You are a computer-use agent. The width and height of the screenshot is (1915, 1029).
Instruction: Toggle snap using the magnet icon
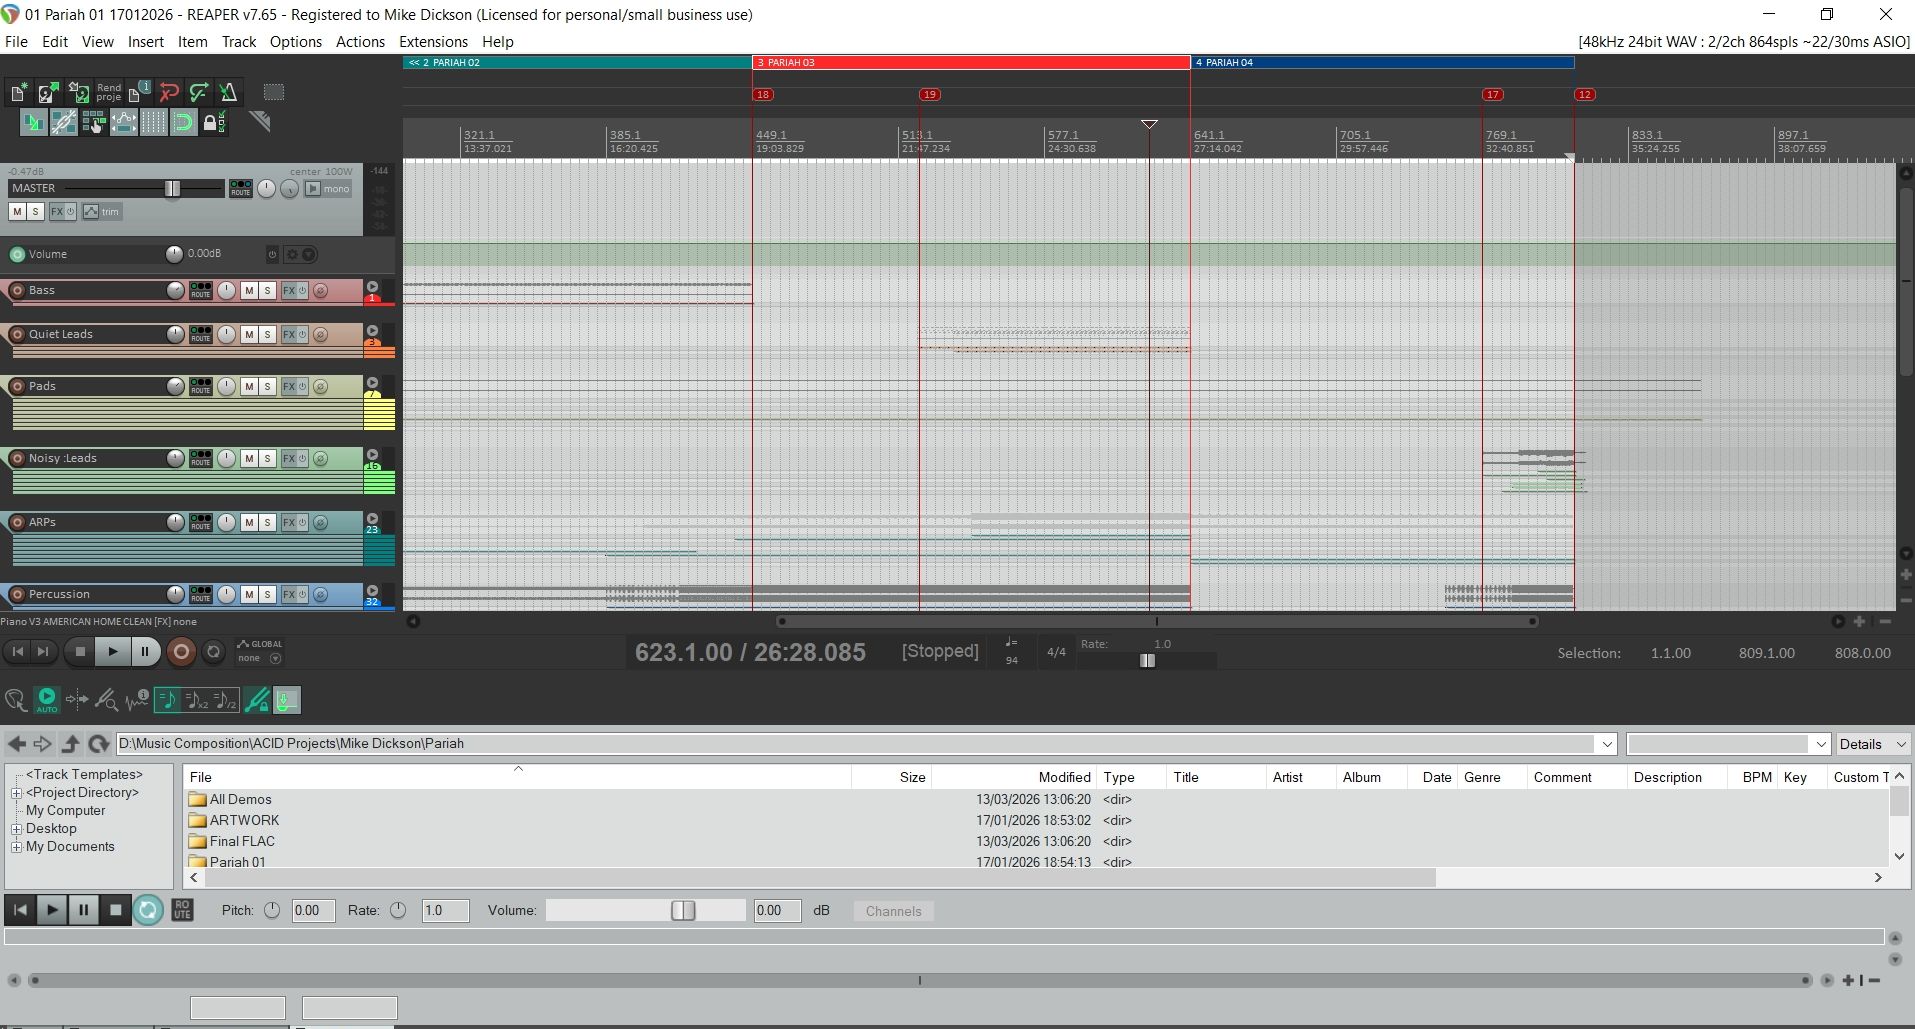[183, 122]
